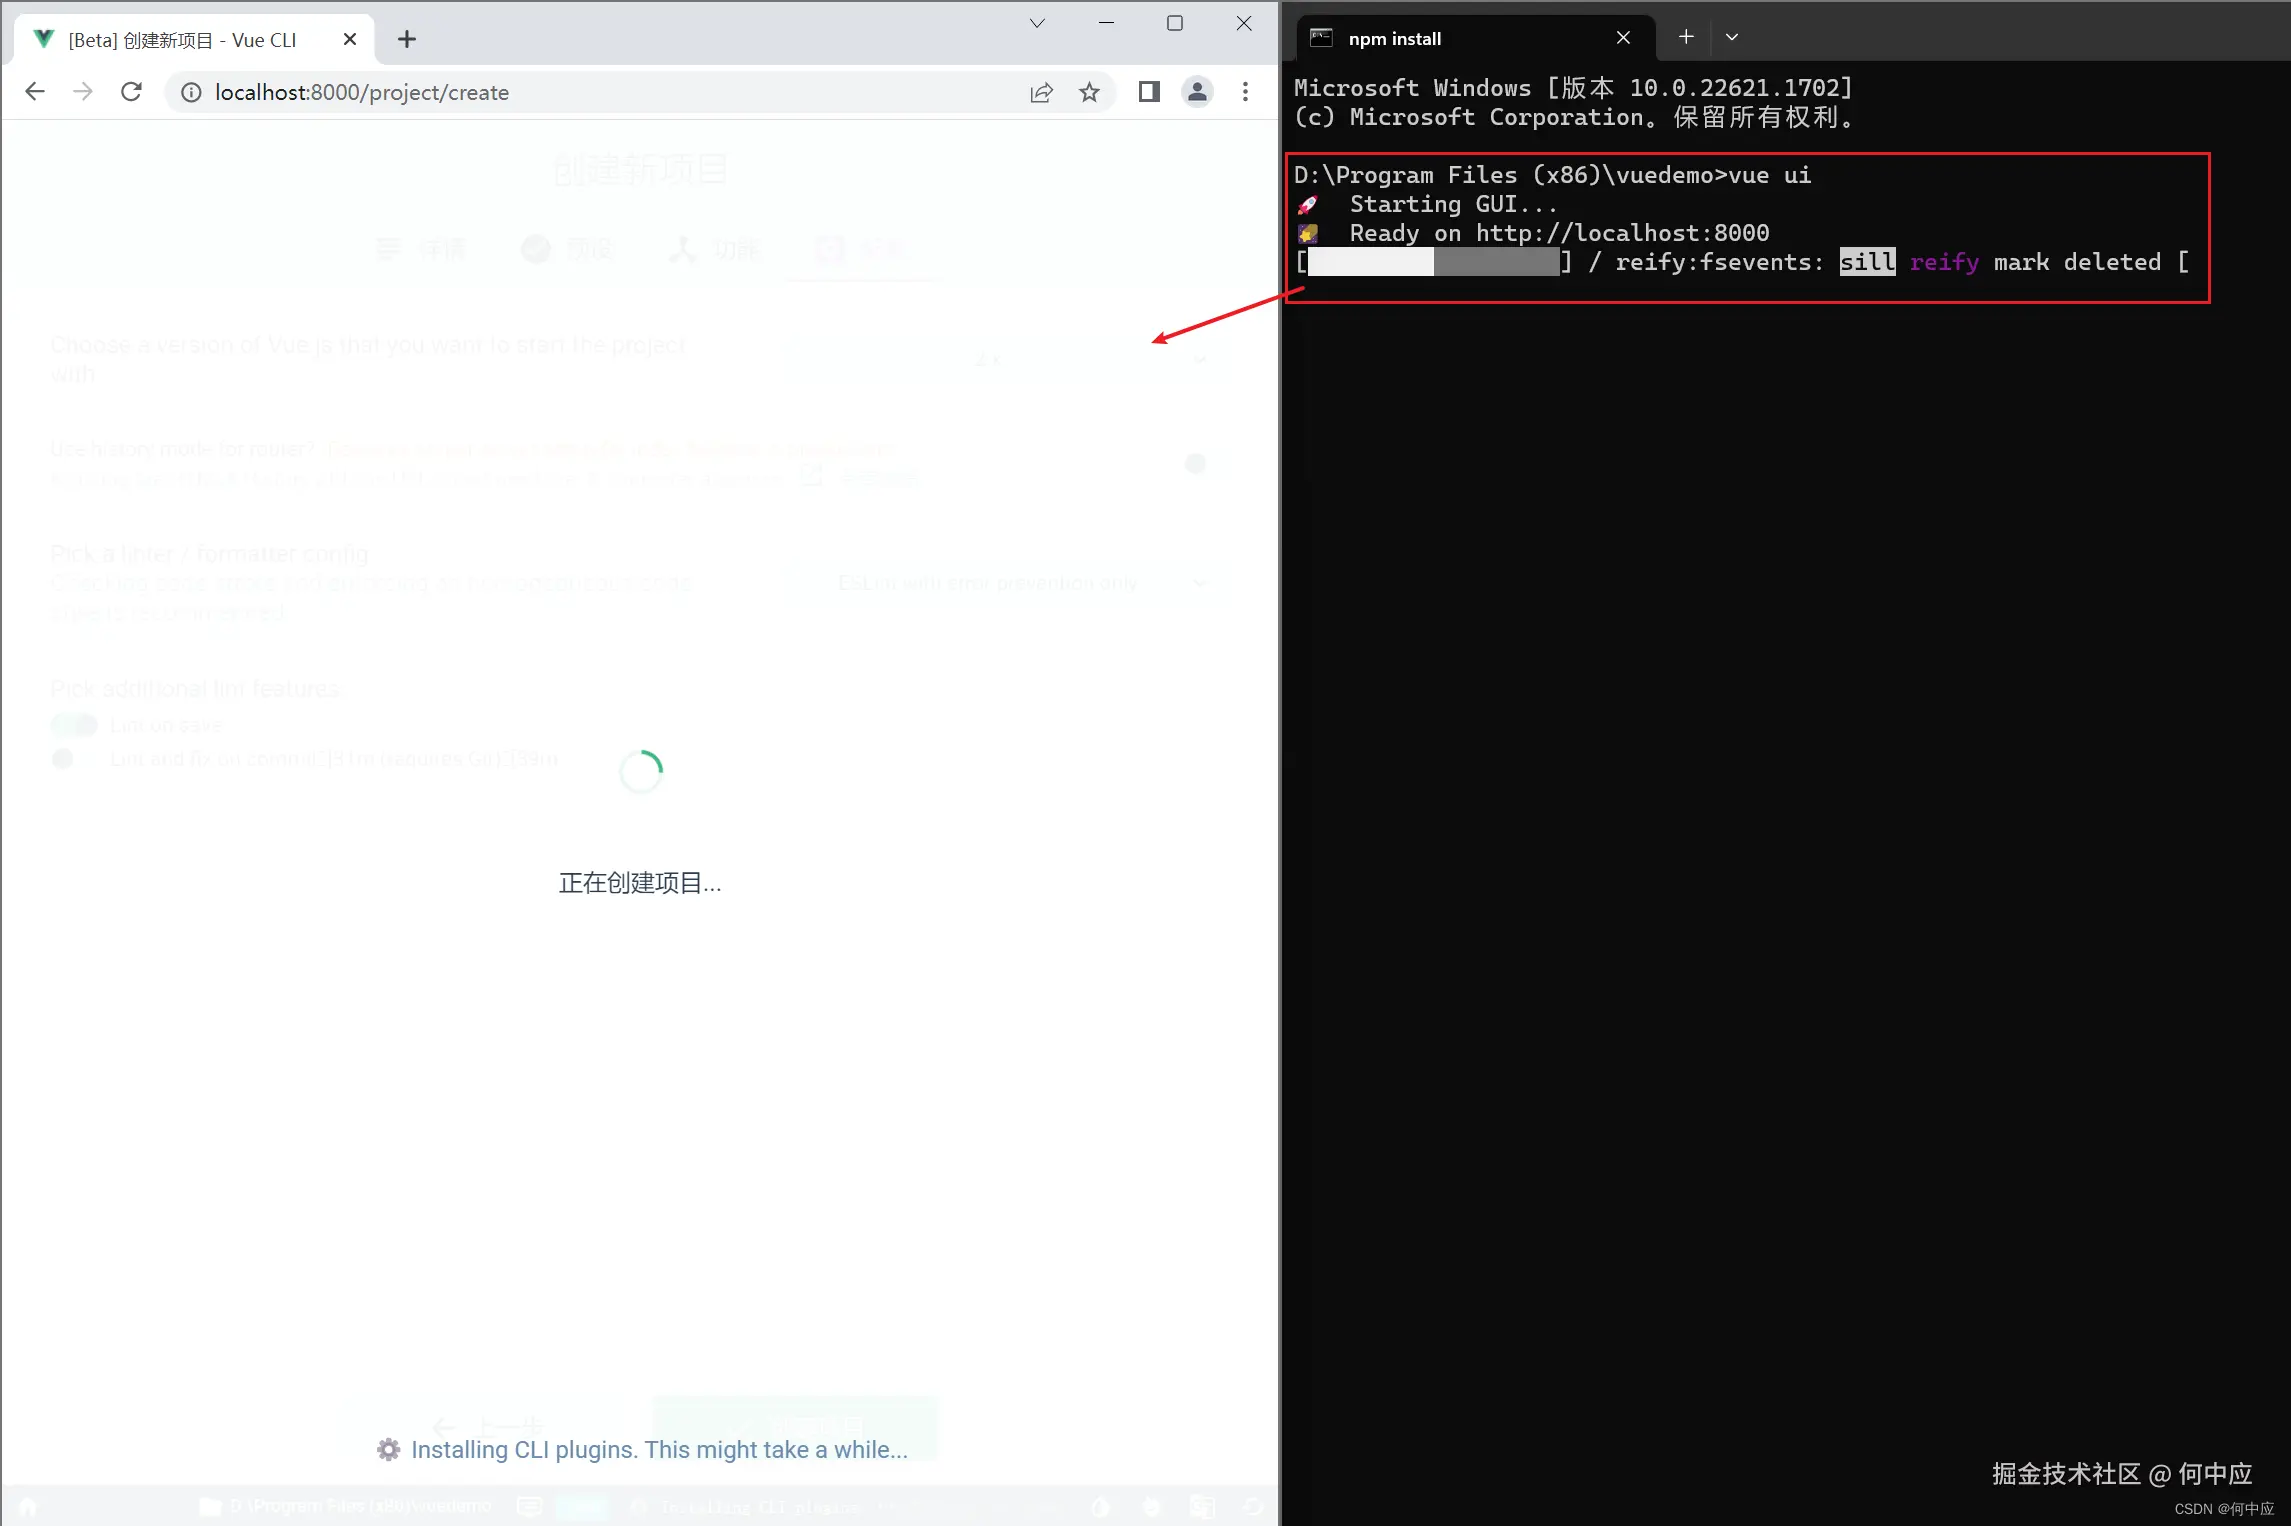
Task: Bookmark this page with the star icon
Action: tap(1089, 92)
